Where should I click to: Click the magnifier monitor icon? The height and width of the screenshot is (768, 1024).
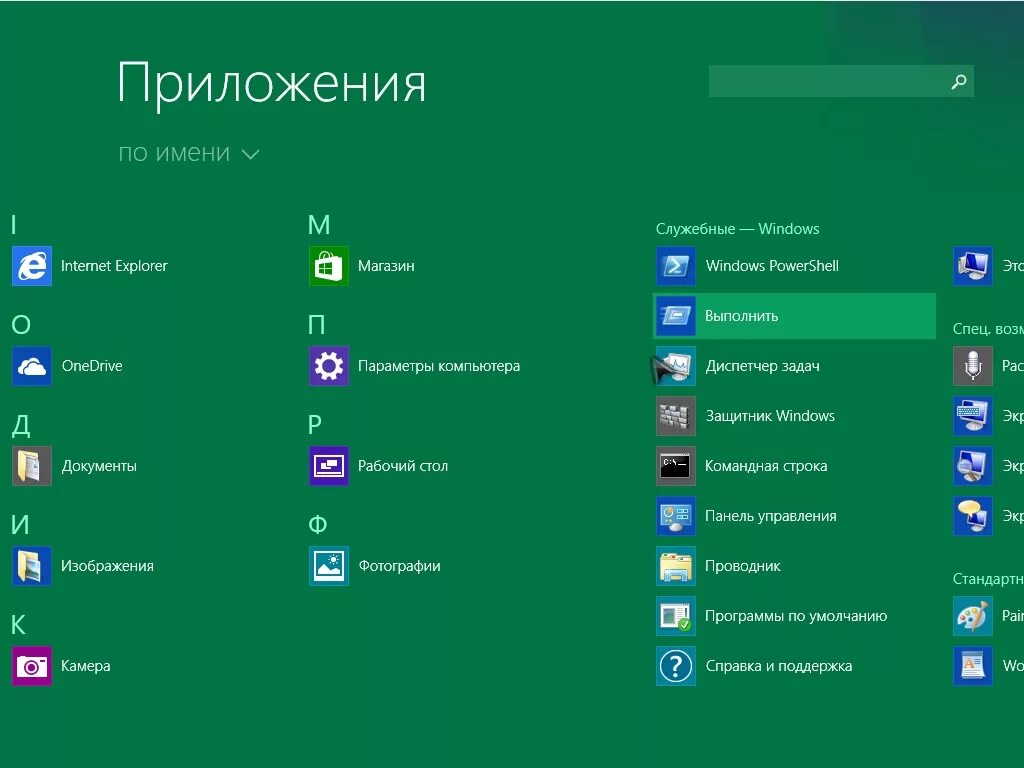(972, 466)
